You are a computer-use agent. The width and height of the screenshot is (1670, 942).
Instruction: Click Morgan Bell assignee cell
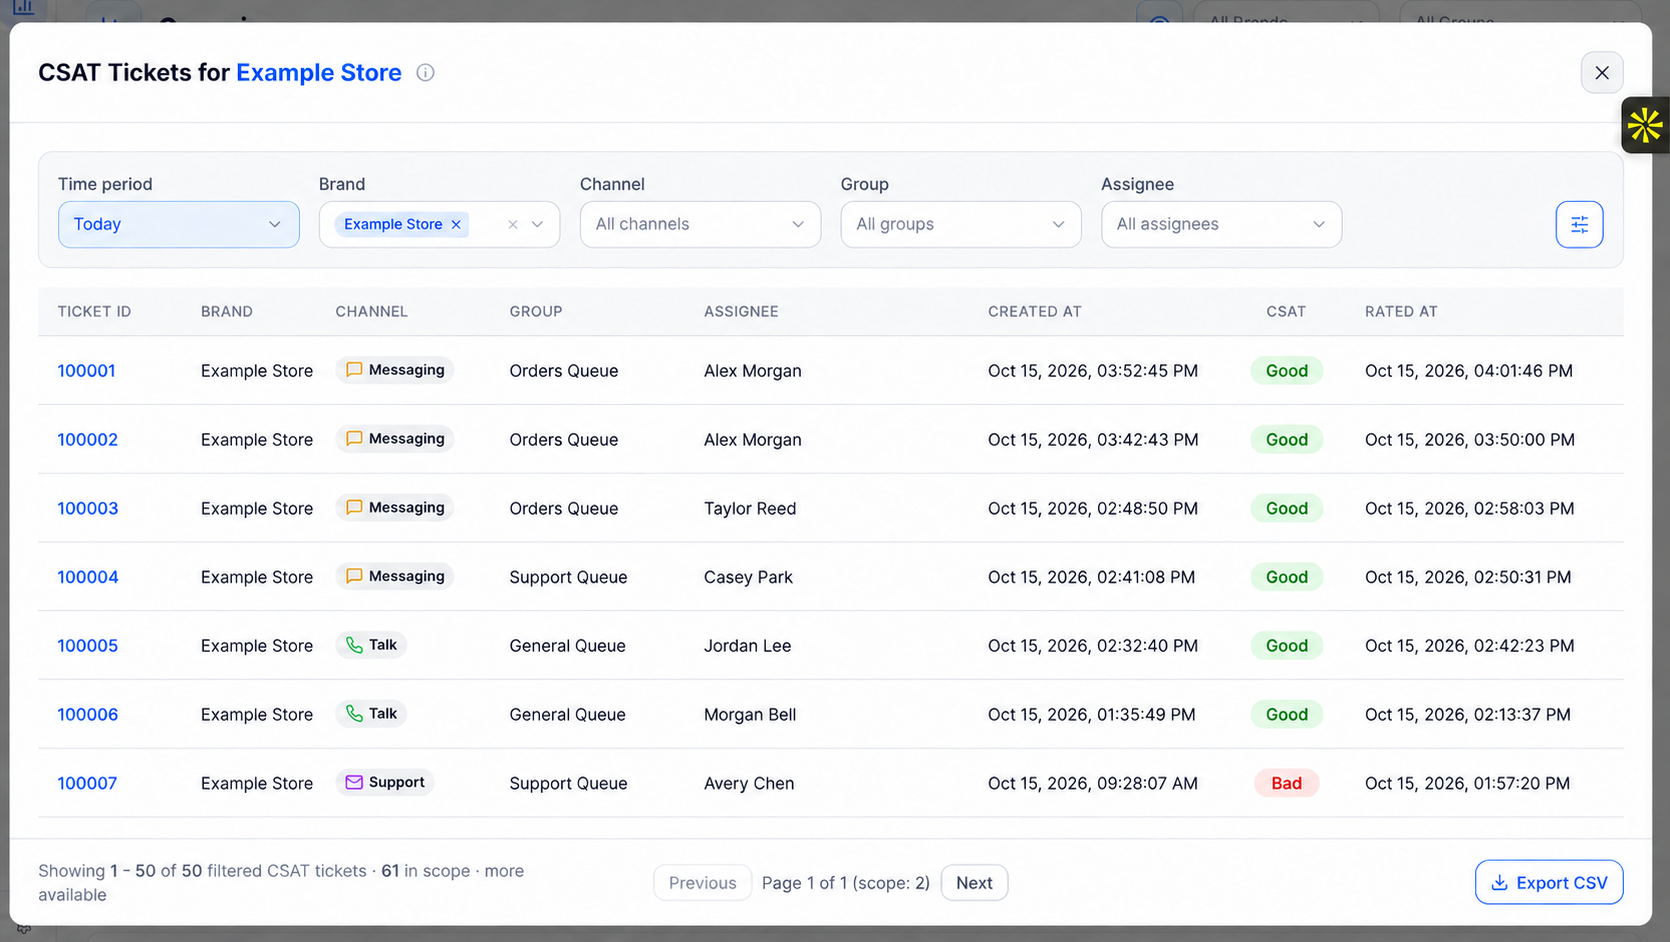click(x=750, y=715)
